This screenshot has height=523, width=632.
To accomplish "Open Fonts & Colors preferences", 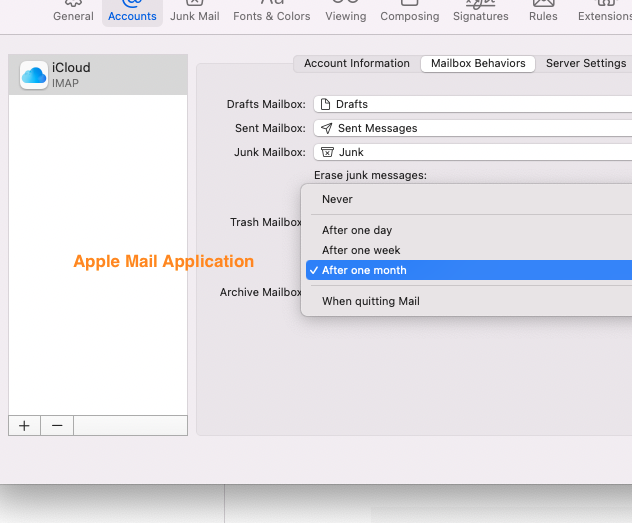I will point(272,11).
